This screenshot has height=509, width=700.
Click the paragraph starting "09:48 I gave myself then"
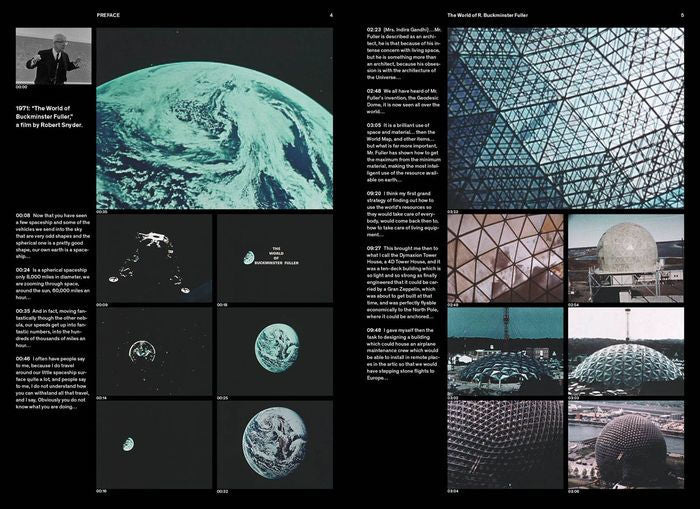(403, 354)
